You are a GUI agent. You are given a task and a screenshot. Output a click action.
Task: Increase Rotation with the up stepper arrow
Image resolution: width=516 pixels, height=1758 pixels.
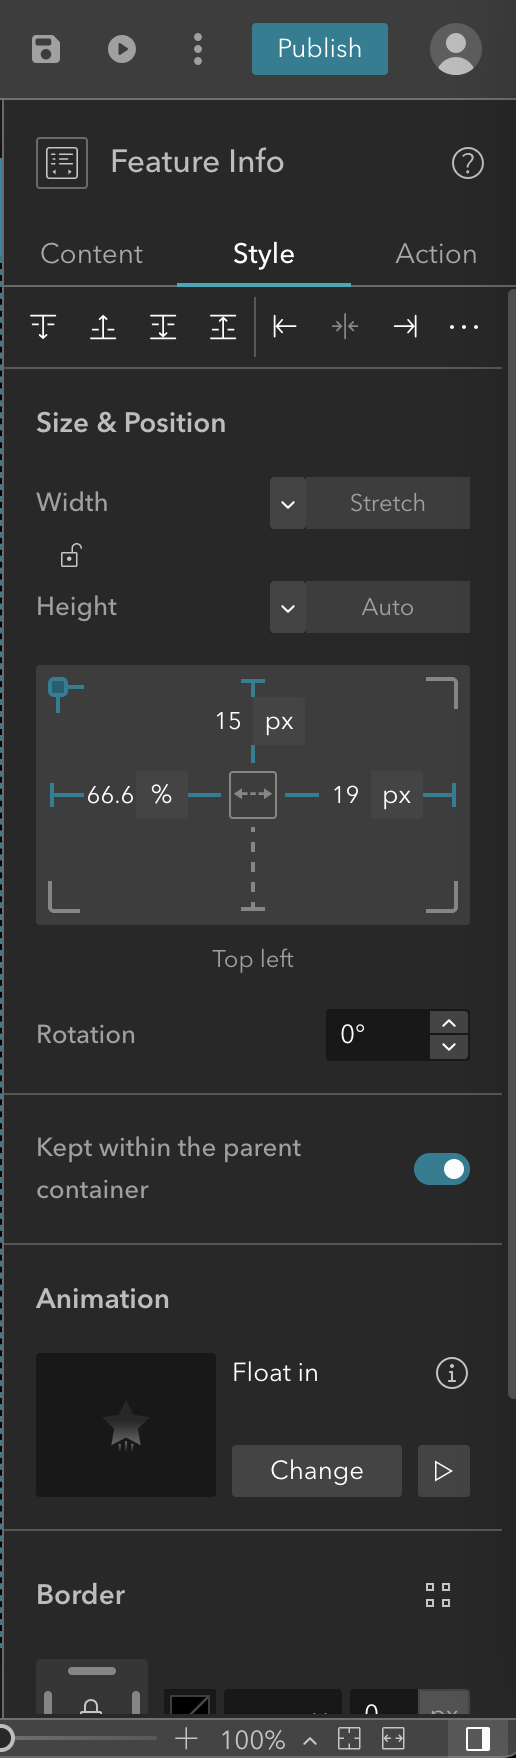coord(449,1023)
